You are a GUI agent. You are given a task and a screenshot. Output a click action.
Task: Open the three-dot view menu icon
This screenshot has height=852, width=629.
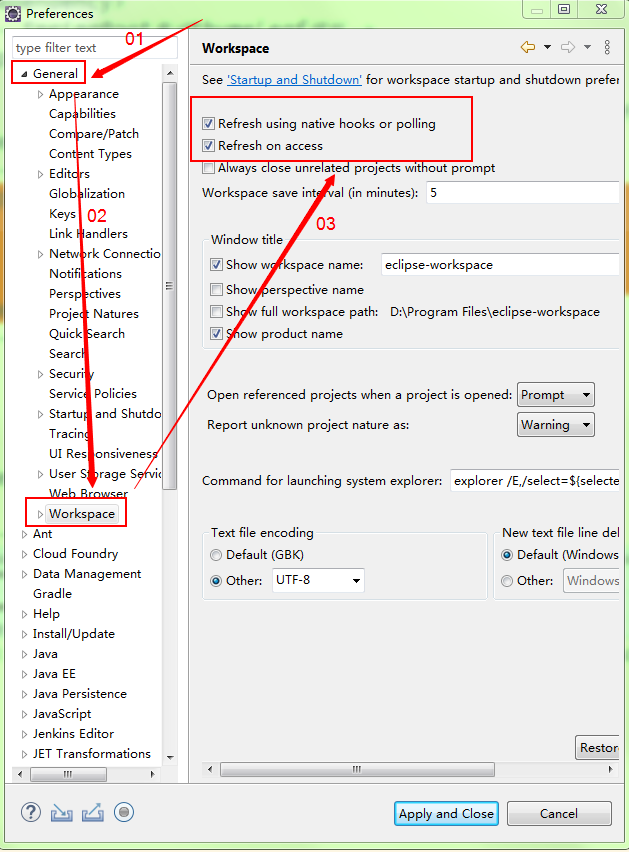coord(607,47)
